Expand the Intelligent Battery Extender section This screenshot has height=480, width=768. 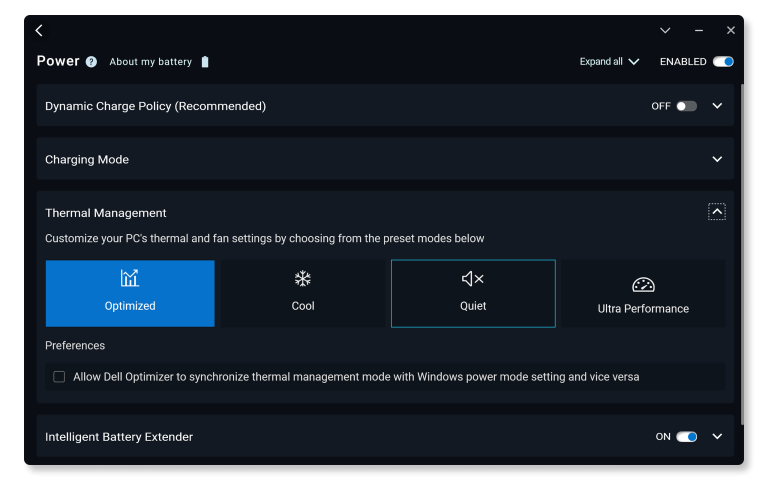(x=717, y=436)
